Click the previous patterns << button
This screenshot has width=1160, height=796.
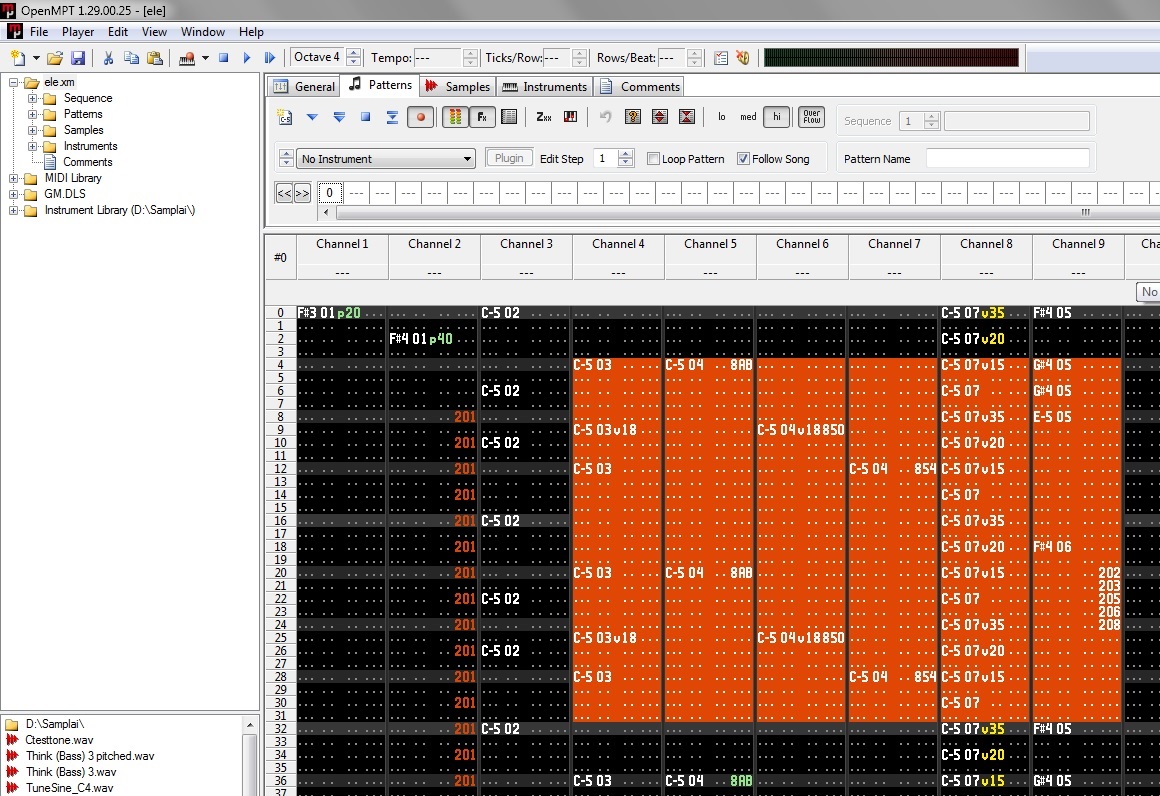tap(284, 193)
